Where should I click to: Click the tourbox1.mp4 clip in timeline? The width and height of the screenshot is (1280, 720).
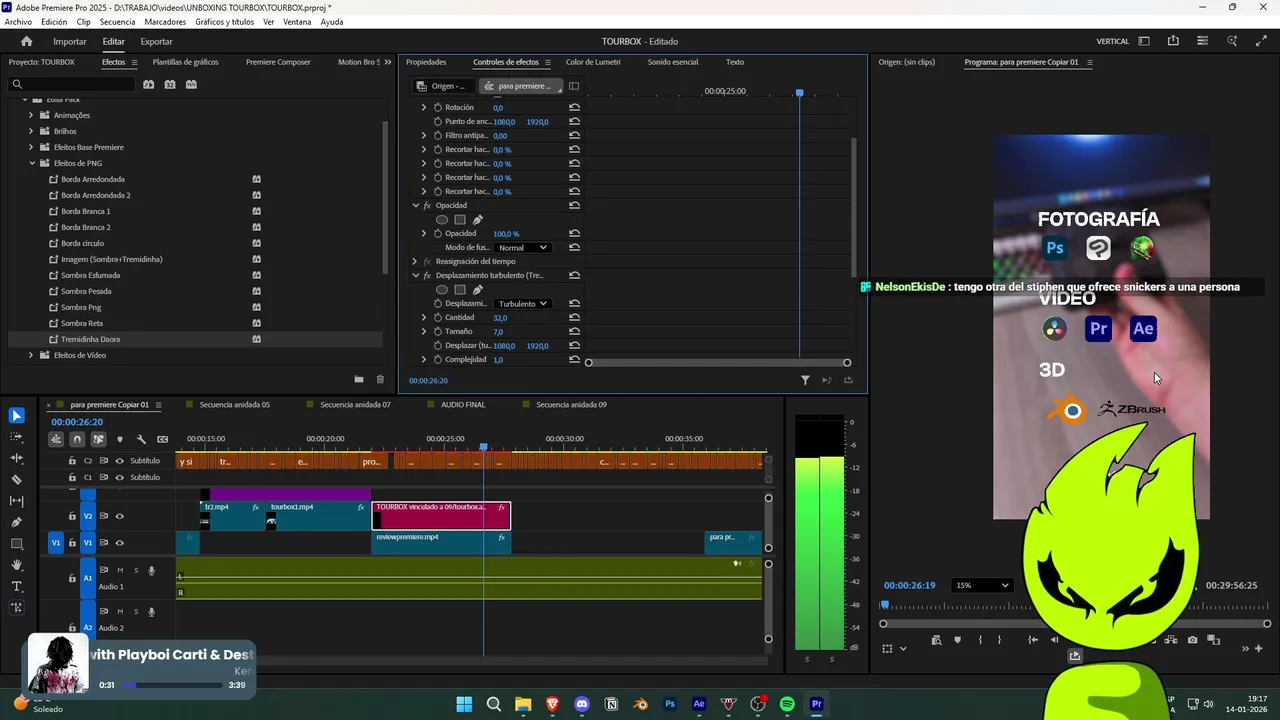[x=318, y=516]
